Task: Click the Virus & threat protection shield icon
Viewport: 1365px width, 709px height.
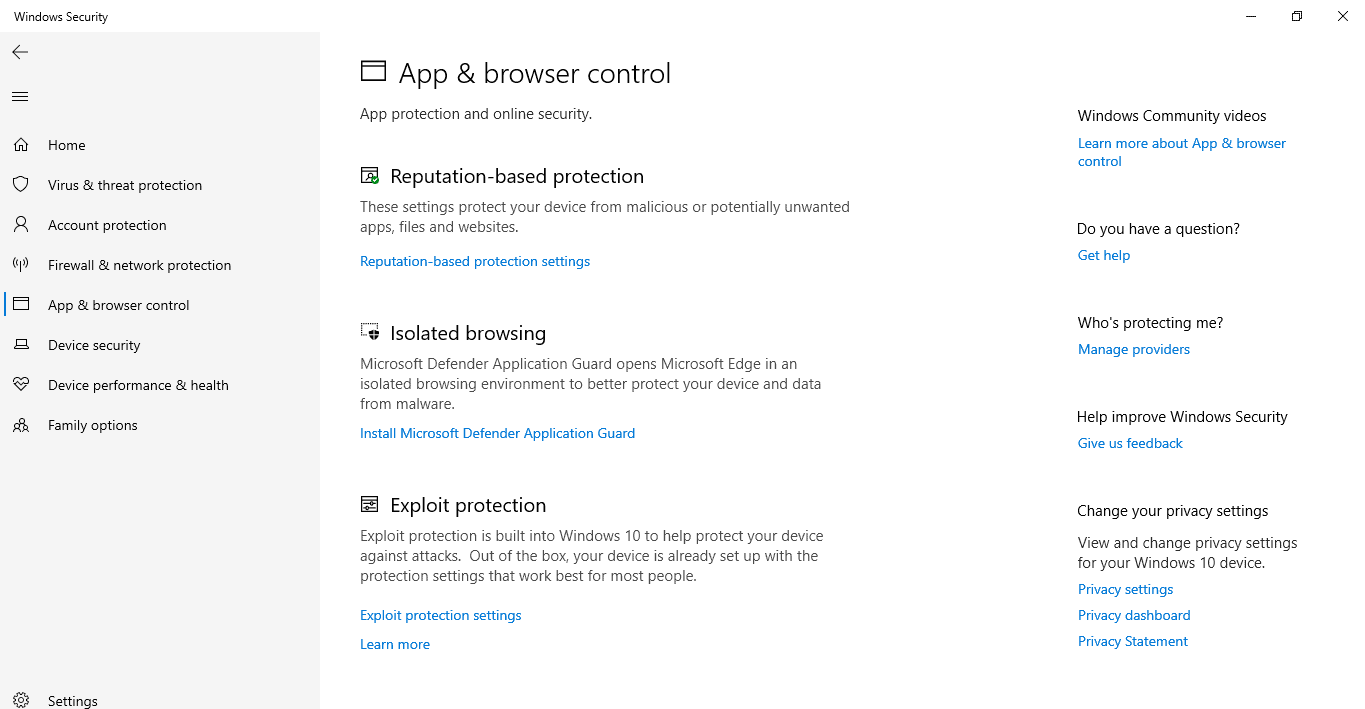Action: (21, 185)
